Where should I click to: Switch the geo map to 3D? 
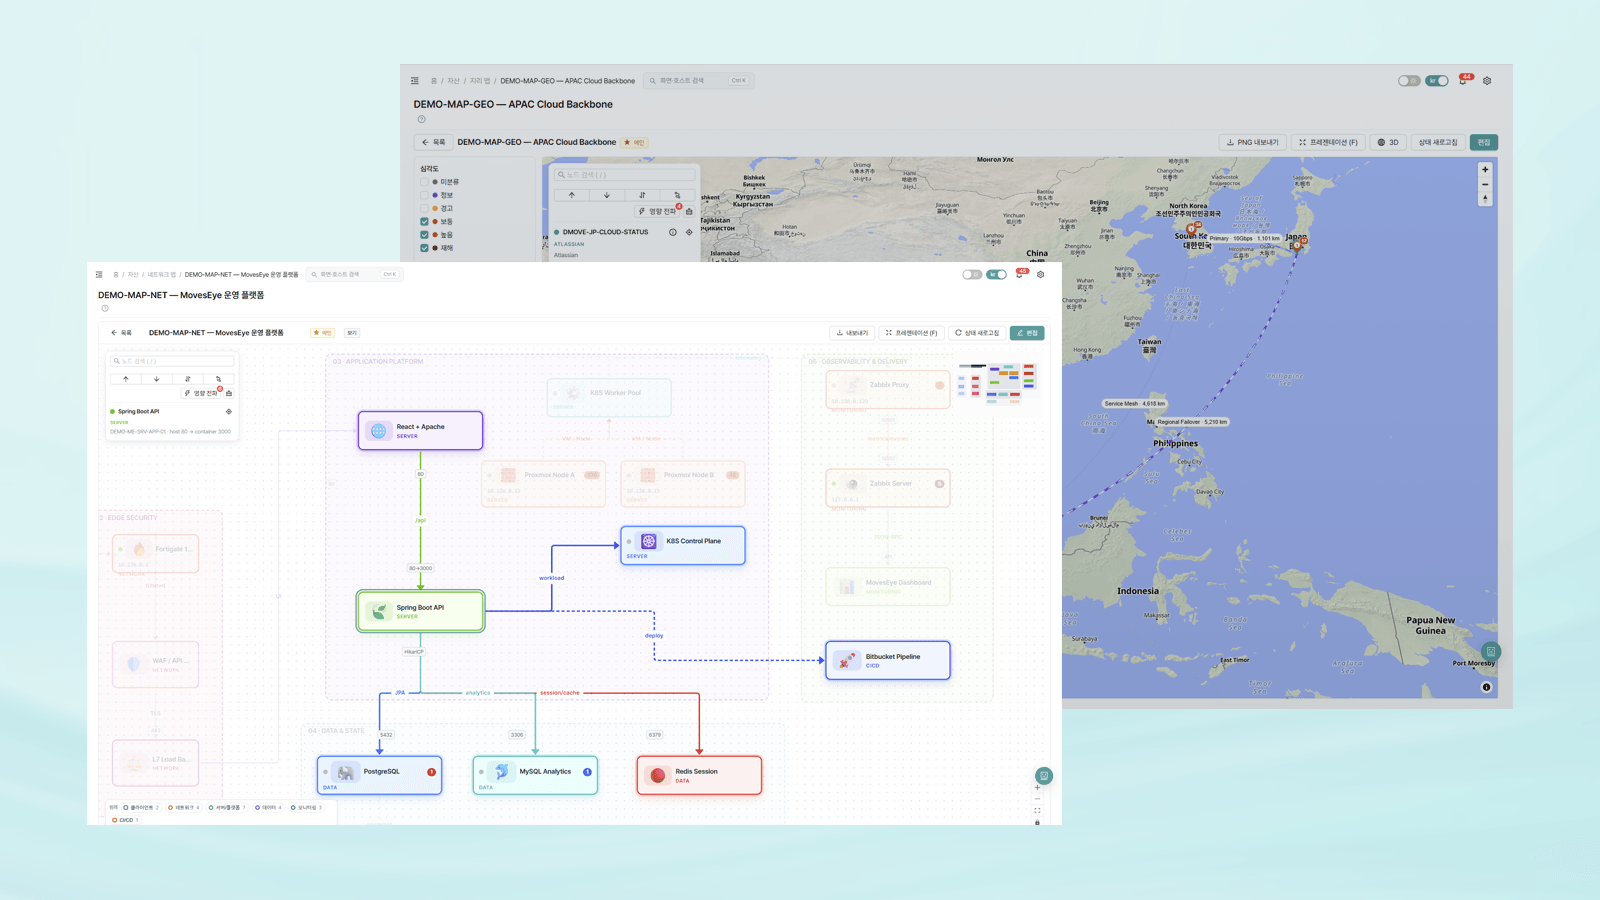click(1388, 142)
